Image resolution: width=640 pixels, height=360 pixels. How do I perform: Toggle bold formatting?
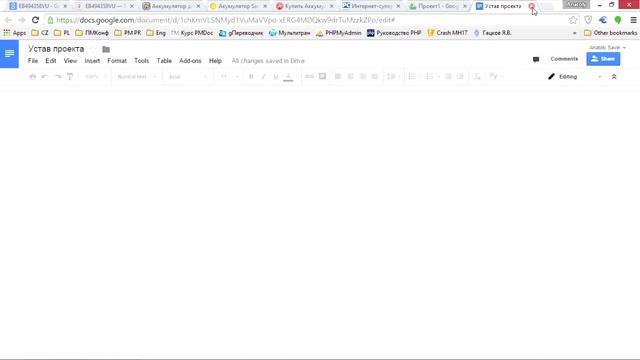251,77
